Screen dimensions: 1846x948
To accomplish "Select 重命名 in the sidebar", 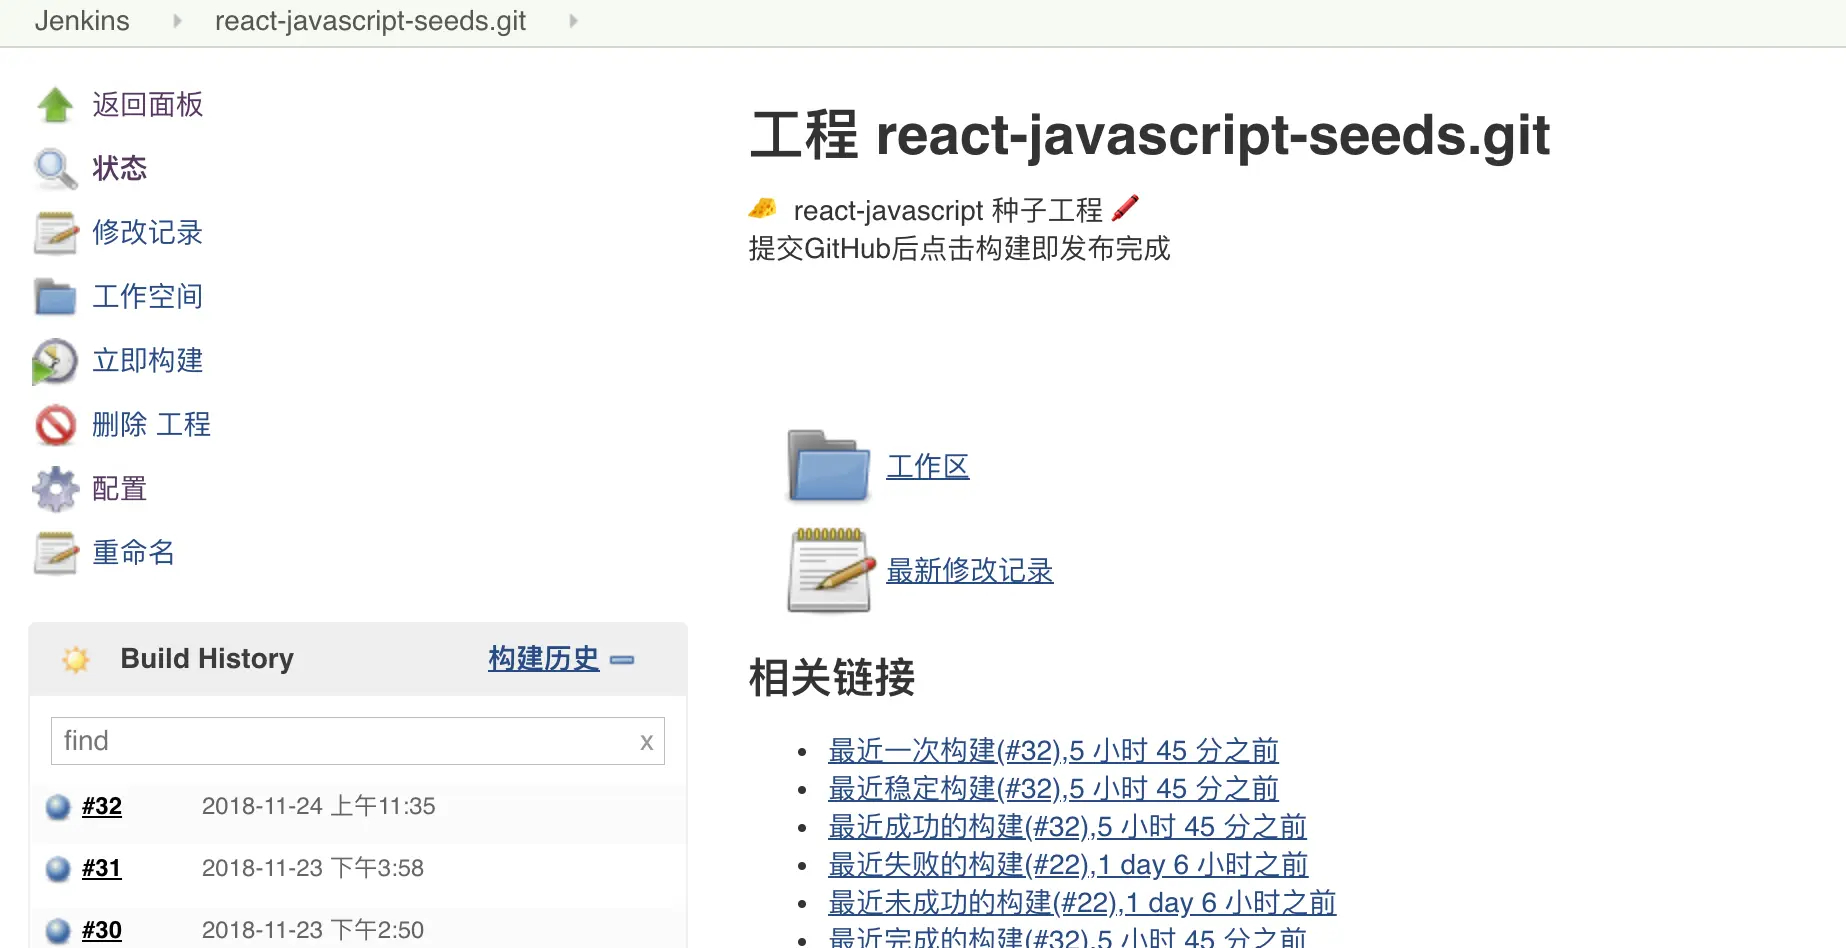I will coord(134,553).
